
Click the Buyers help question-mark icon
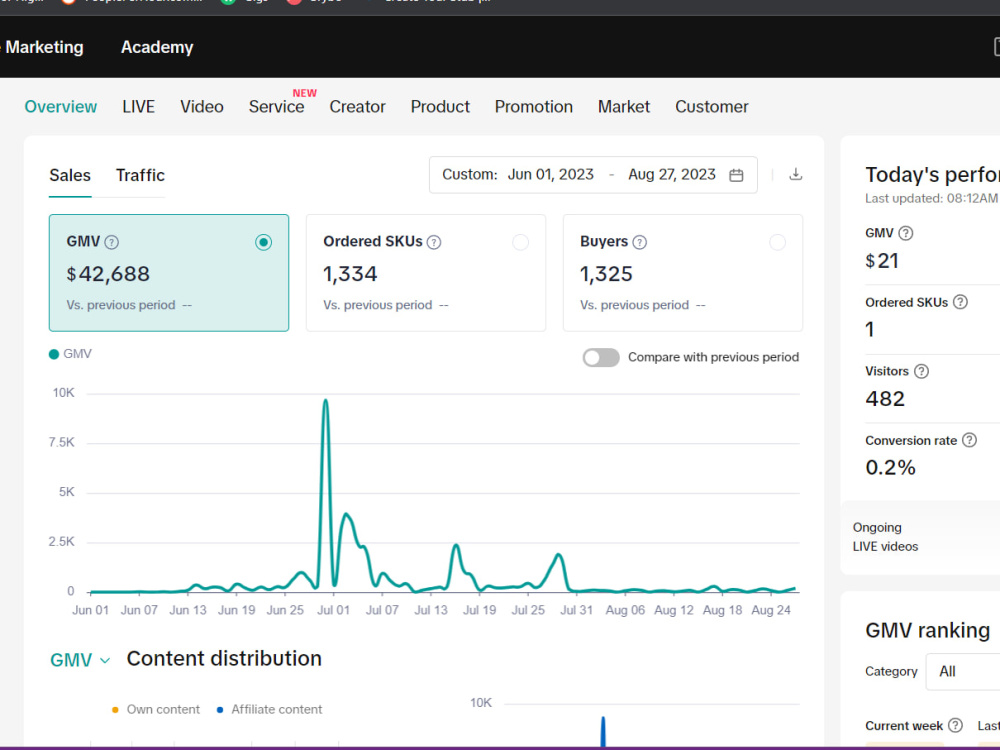tap(639, 242)
